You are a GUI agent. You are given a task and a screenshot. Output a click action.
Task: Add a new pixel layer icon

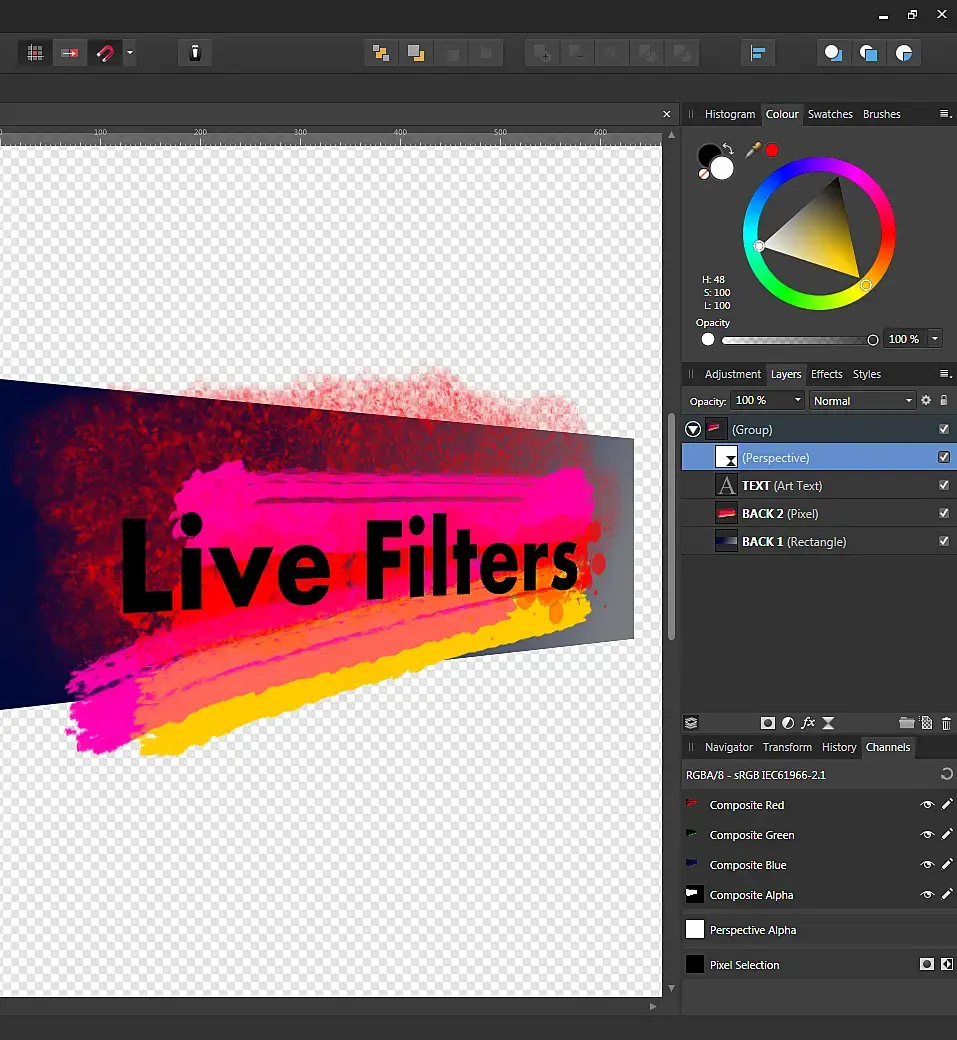pos(926,723)
